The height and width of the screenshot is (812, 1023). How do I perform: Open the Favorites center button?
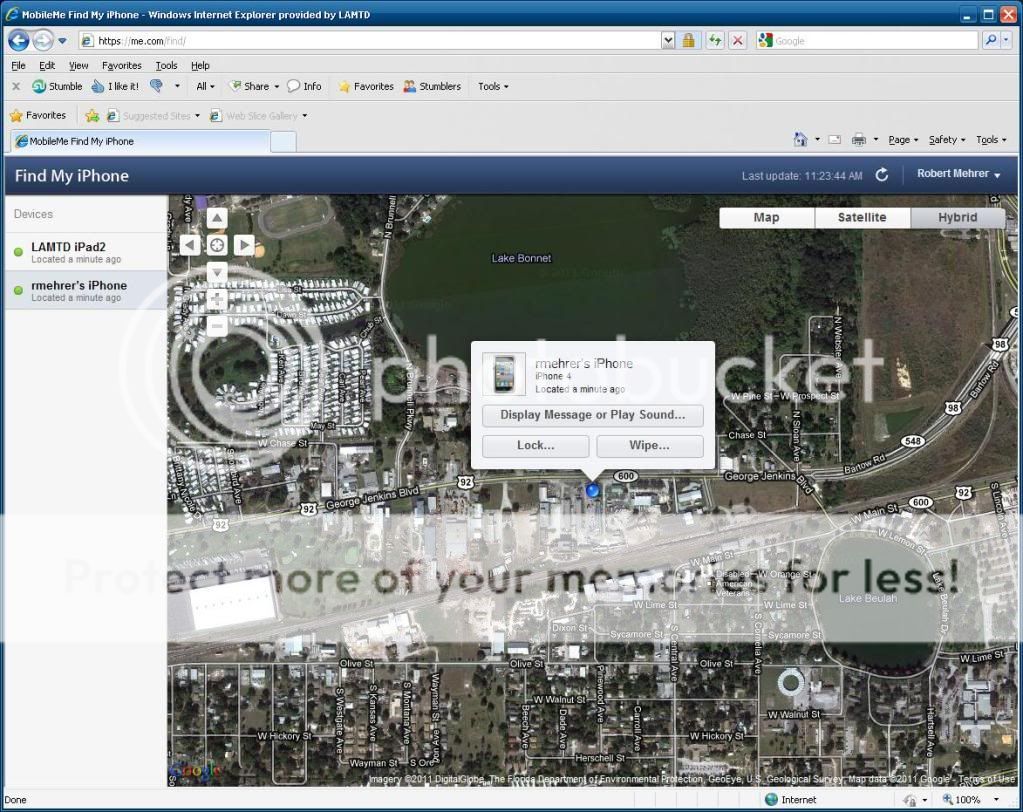click(38, 115)
